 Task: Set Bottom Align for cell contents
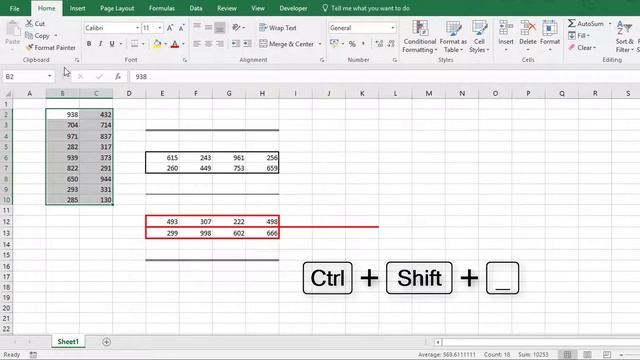click(x=220, y=27)
